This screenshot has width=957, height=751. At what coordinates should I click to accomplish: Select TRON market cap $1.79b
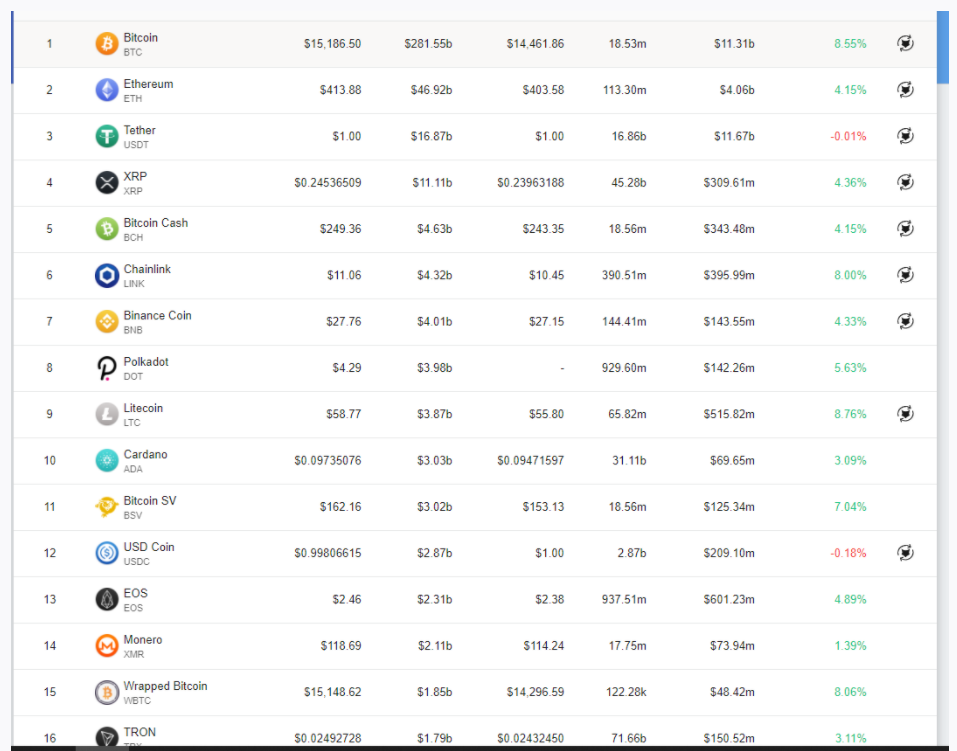[435, 738]
